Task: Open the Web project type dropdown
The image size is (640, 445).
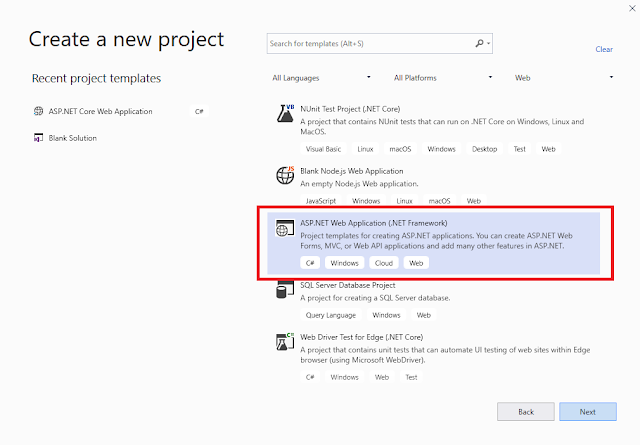Action: coord(564,78)
